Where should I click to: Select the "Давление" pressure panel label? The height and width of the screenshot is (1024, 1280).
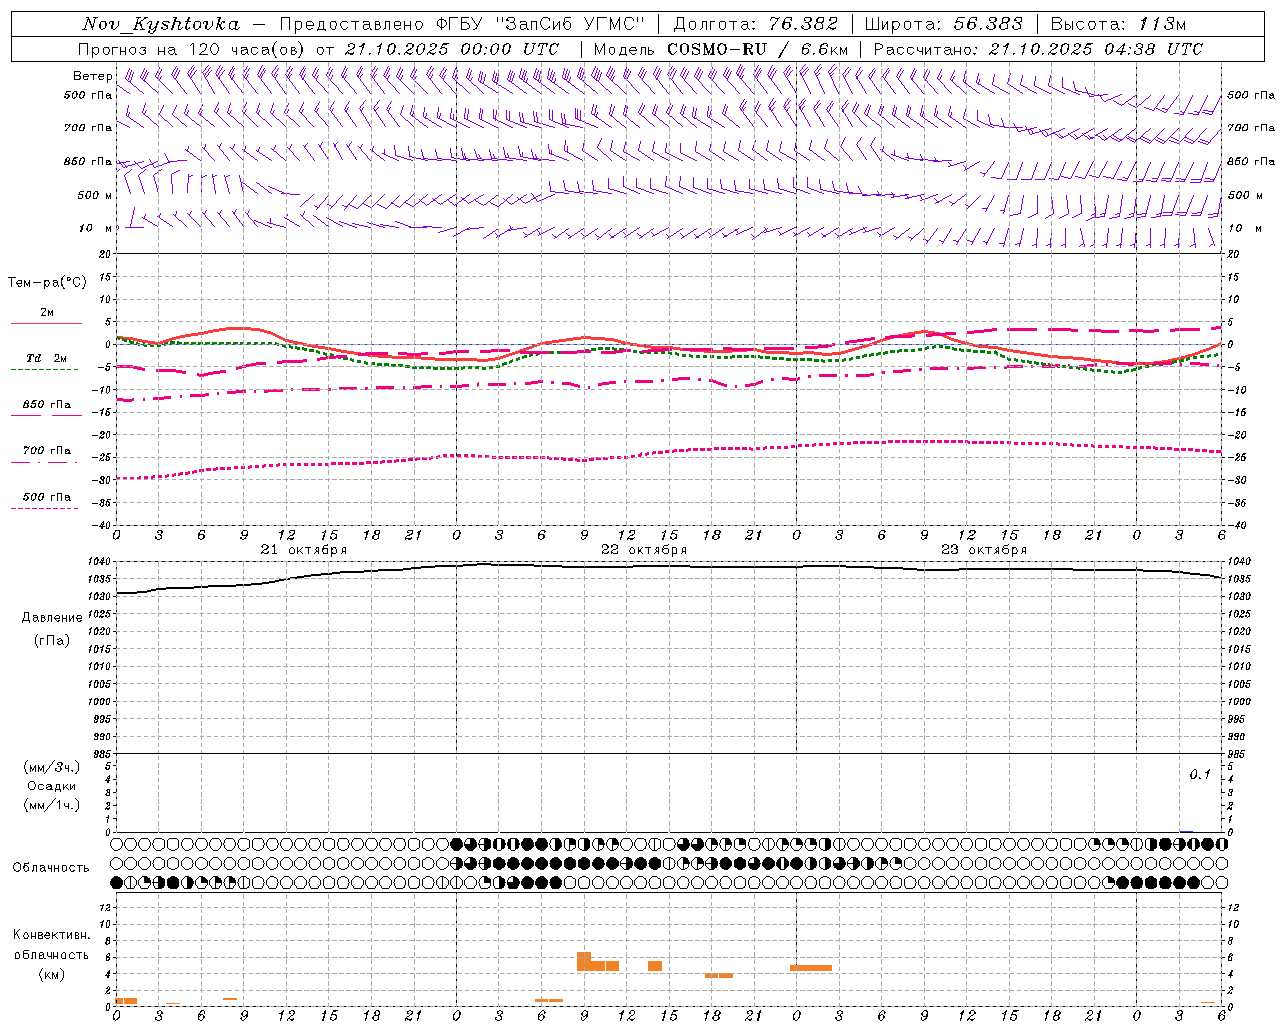52,618
